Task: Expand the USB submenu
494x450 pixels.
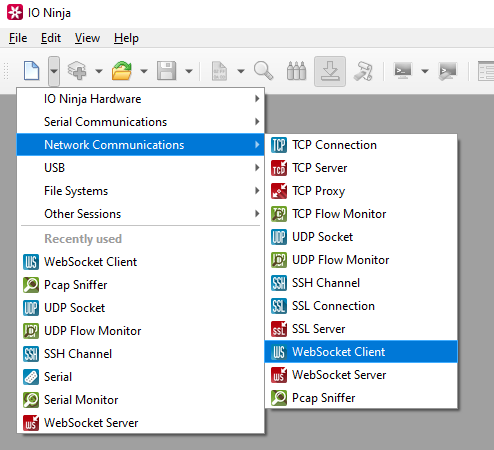Action: (141, 168)
